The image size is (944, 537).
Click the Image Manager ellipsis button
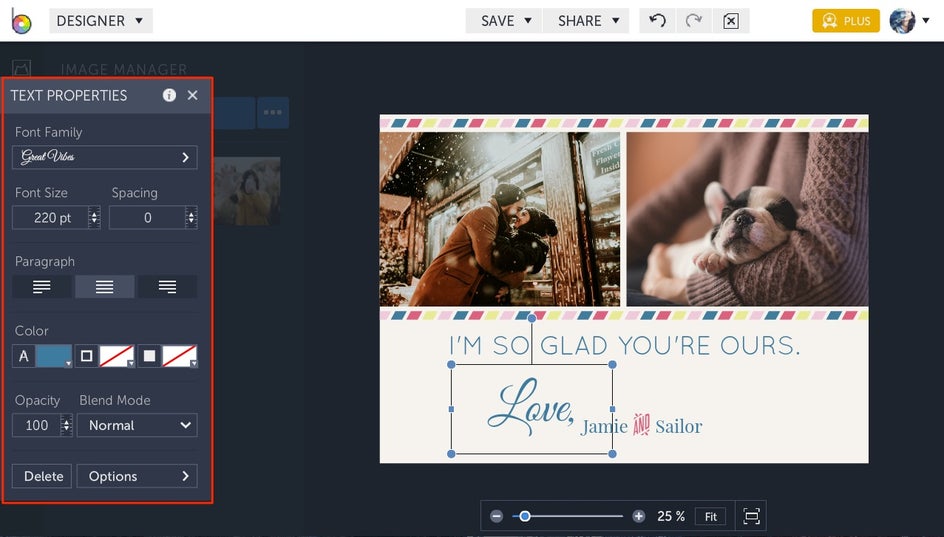point(273,113)
